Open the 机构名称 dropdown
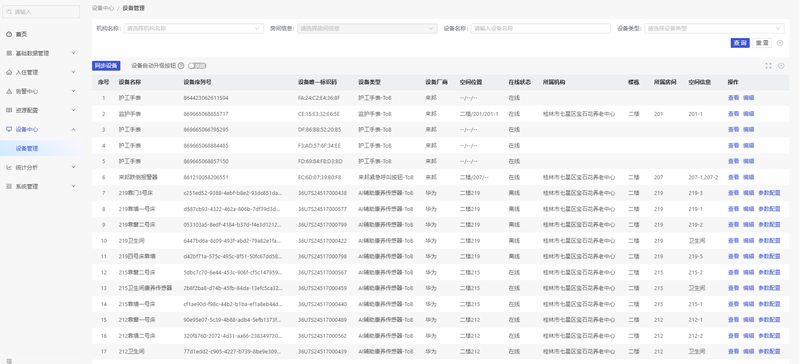800x364 pixels. pos(193,29)
